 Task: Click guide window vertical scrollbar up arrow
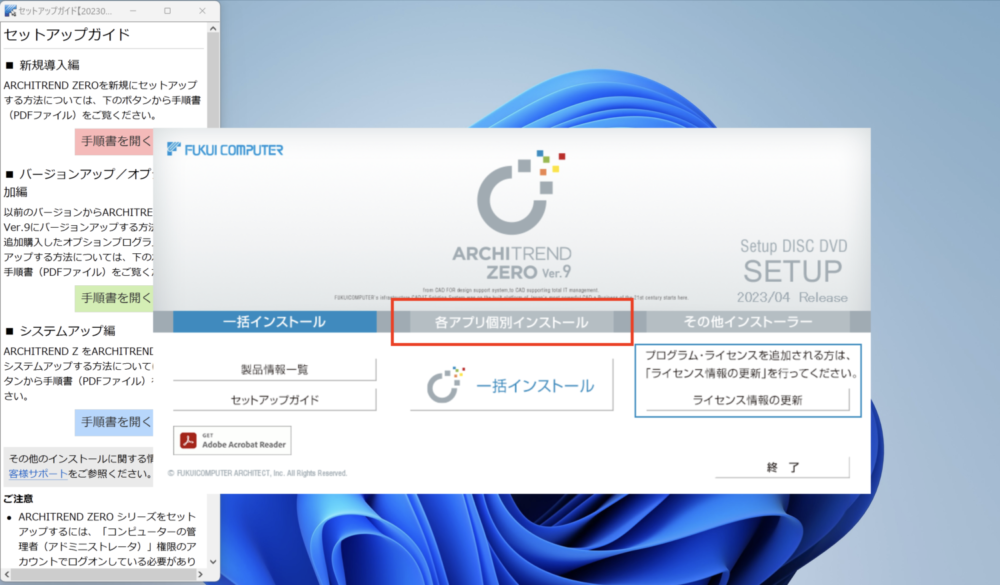click(213, 29)
